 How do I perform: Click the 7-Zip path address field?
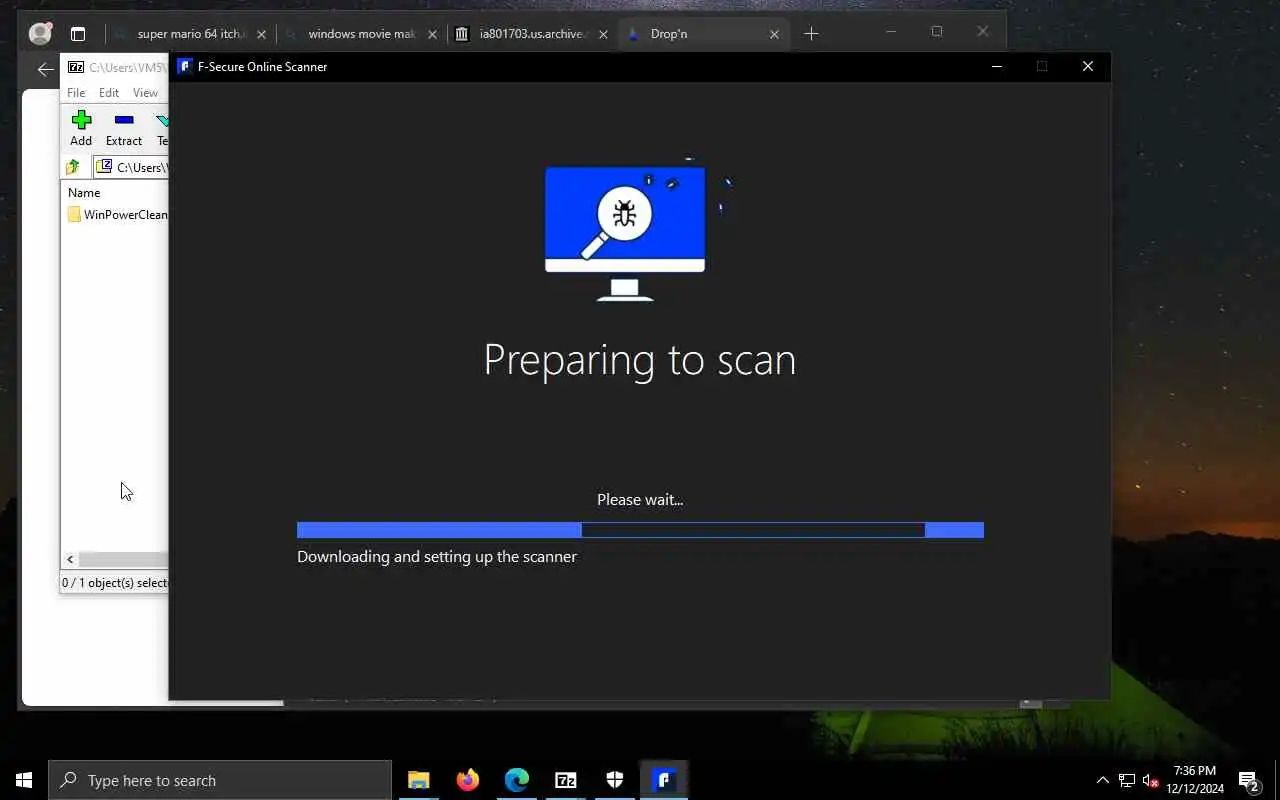click(x=131, y=167)
